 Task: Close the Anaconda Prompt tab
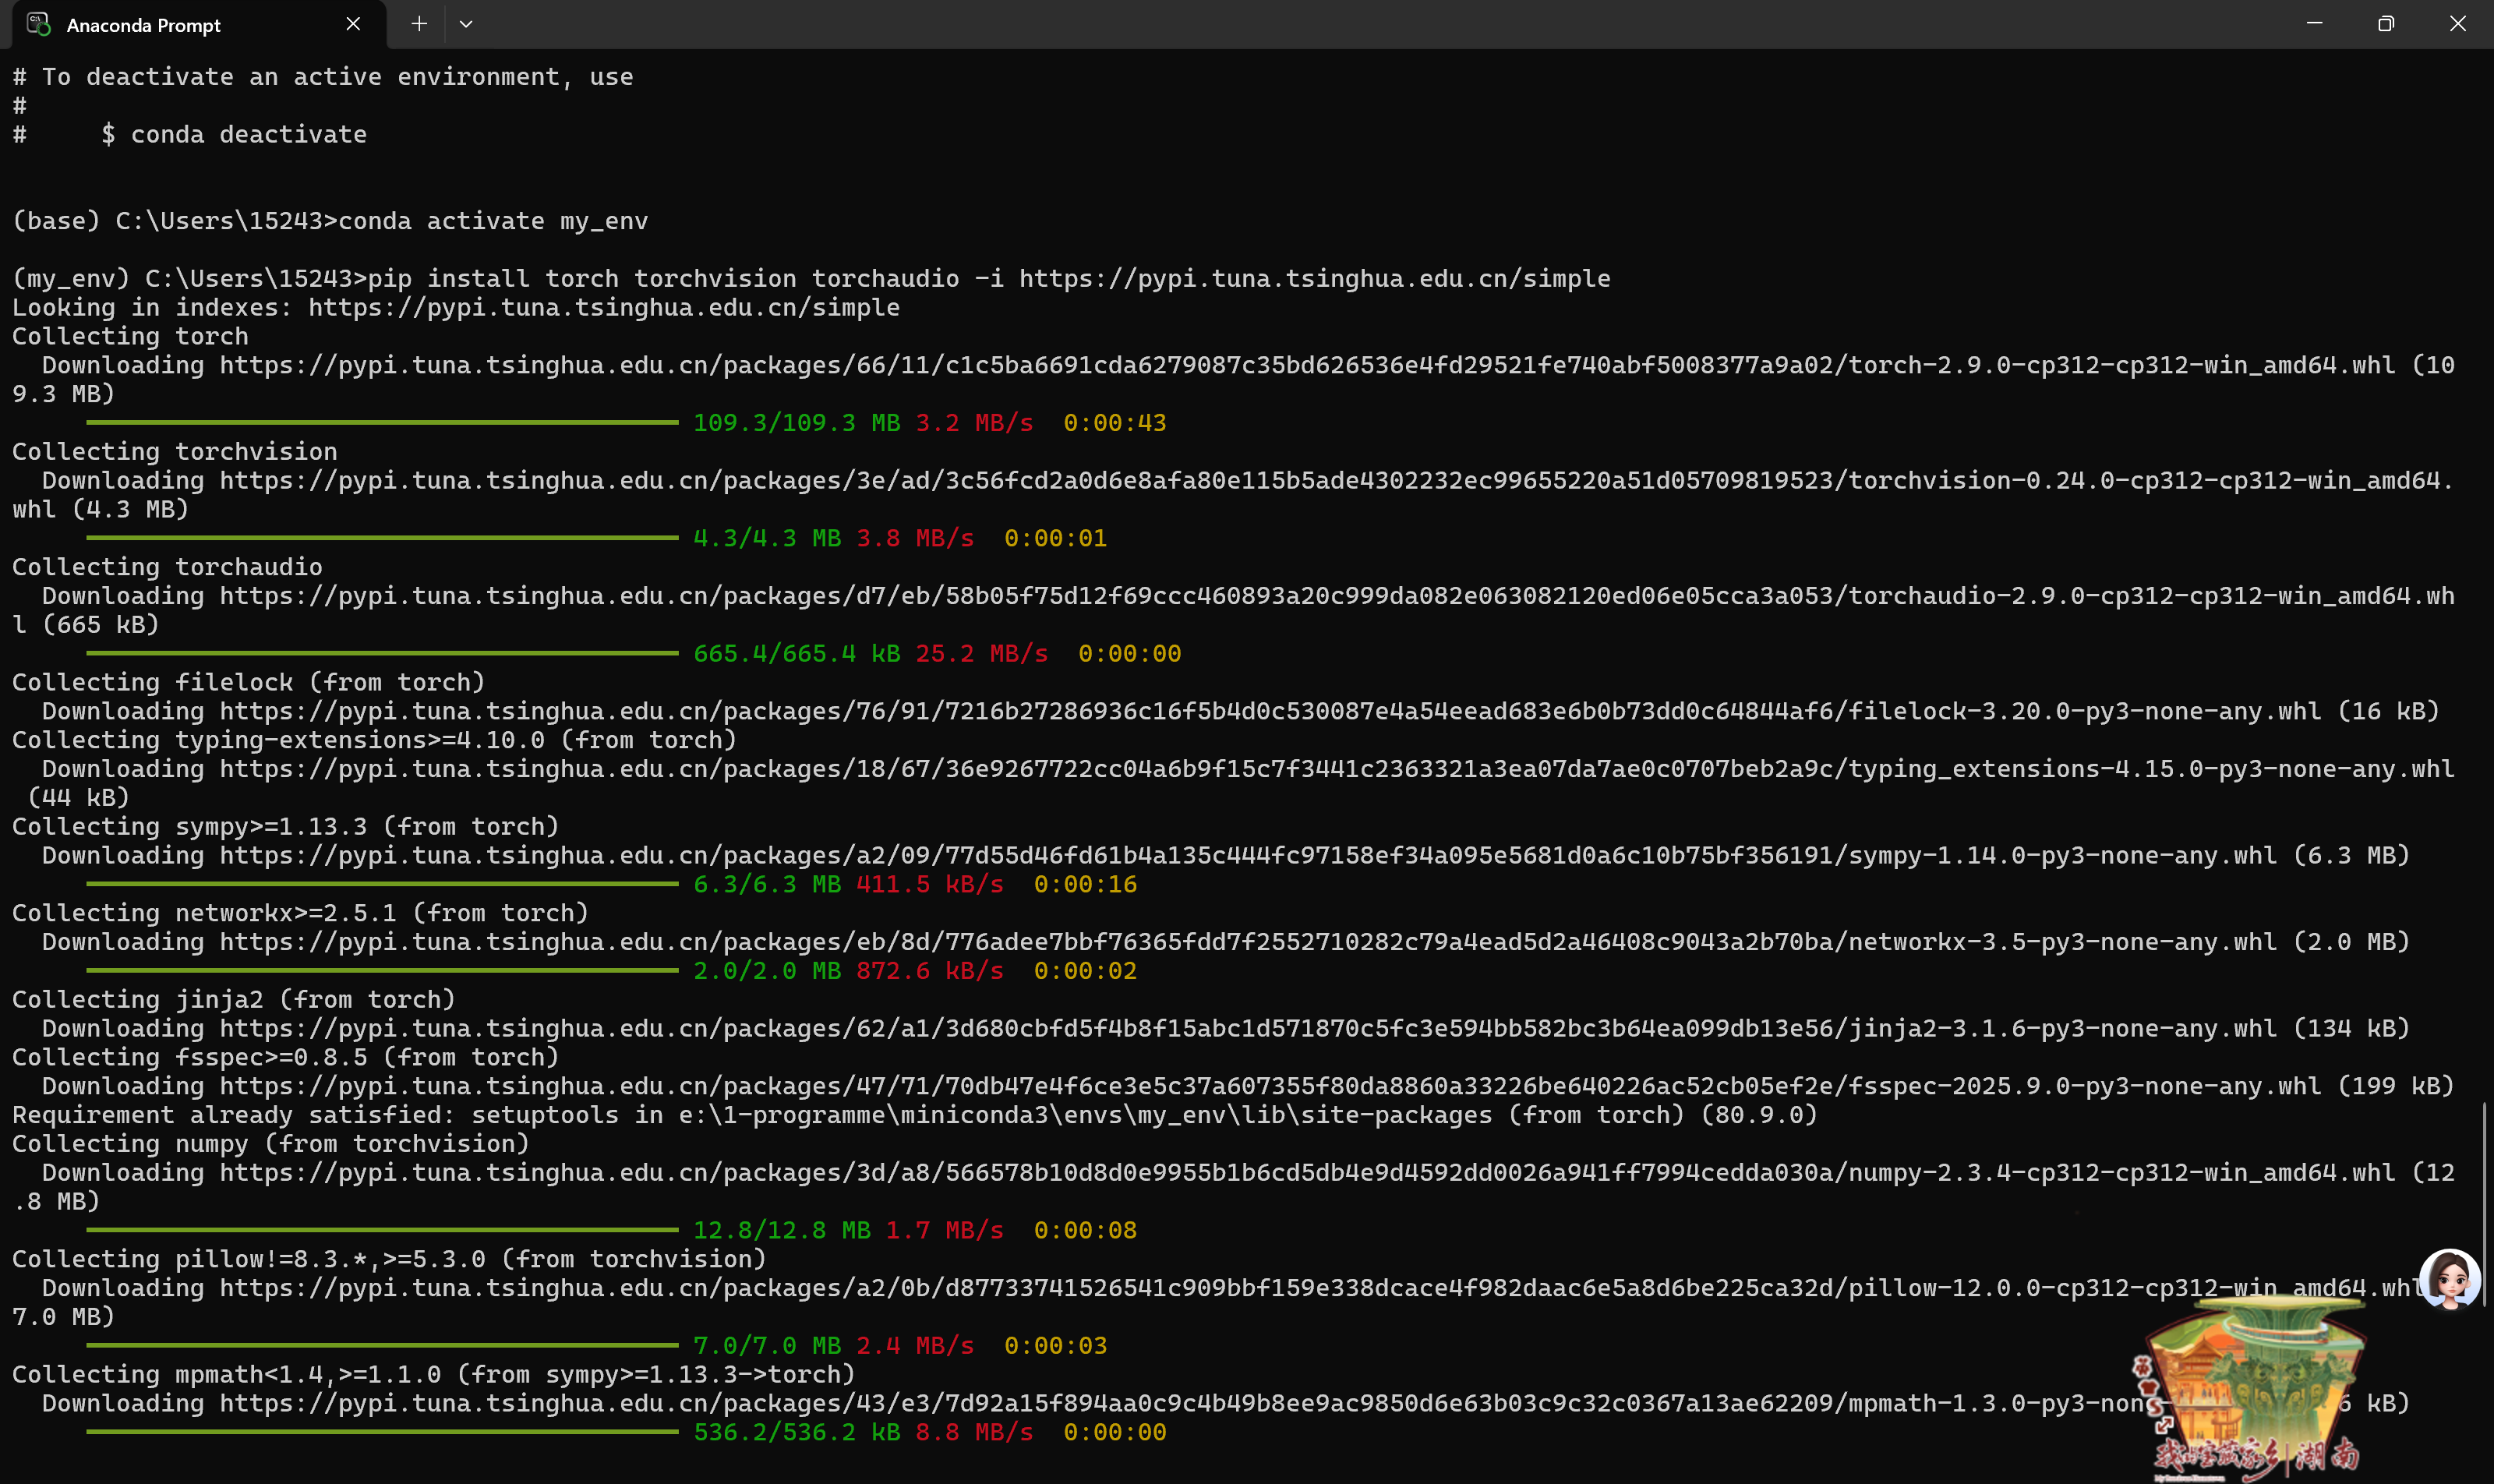pos(353,24)
